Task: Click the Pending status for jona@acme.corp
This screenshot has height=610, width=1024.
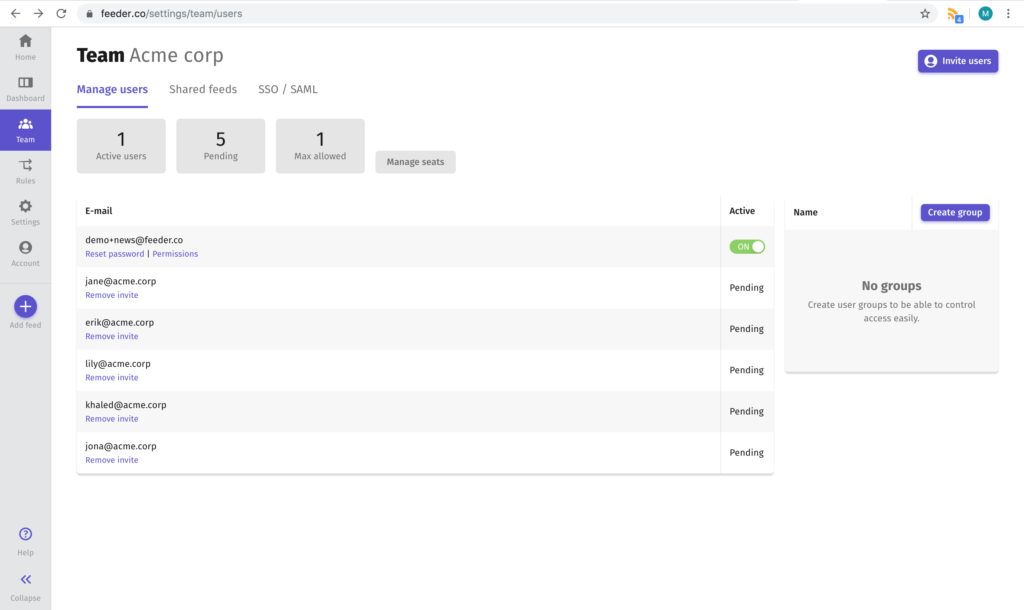Action: 746,452
